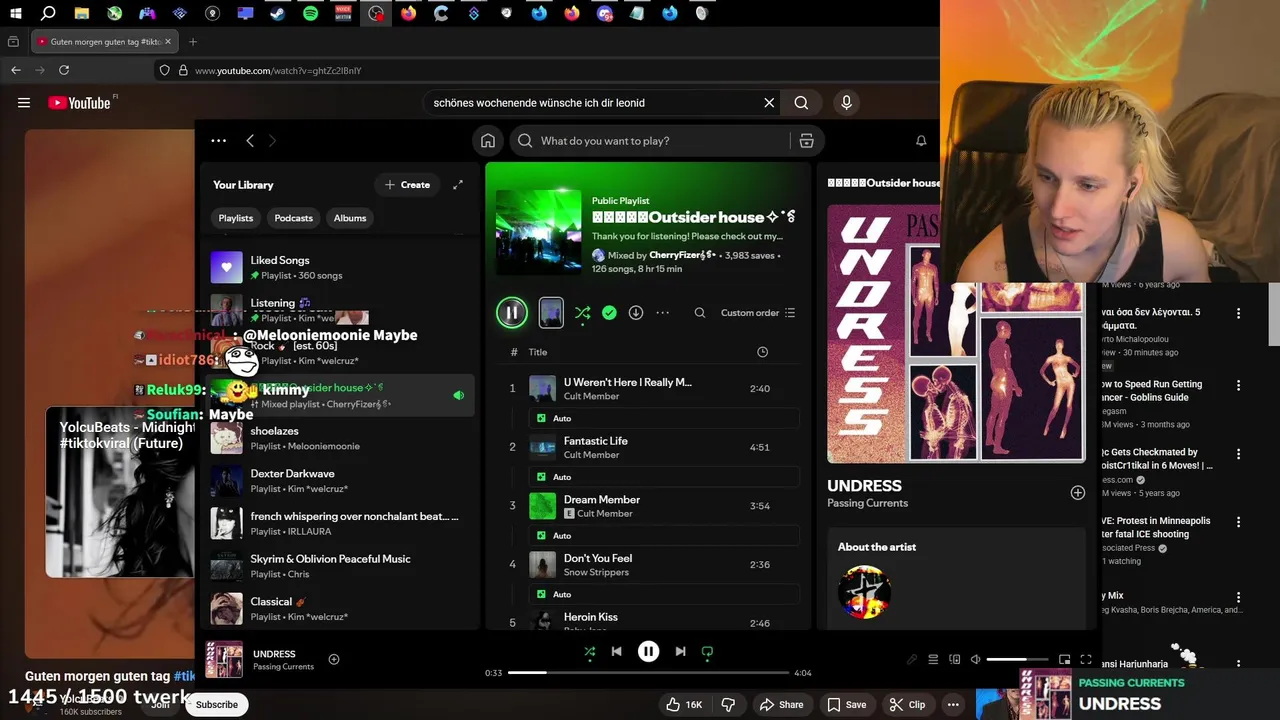Expand Your Library to full view
This screenshot has height=720, width=1280.
pyautogui.click(x=458, y=185)
